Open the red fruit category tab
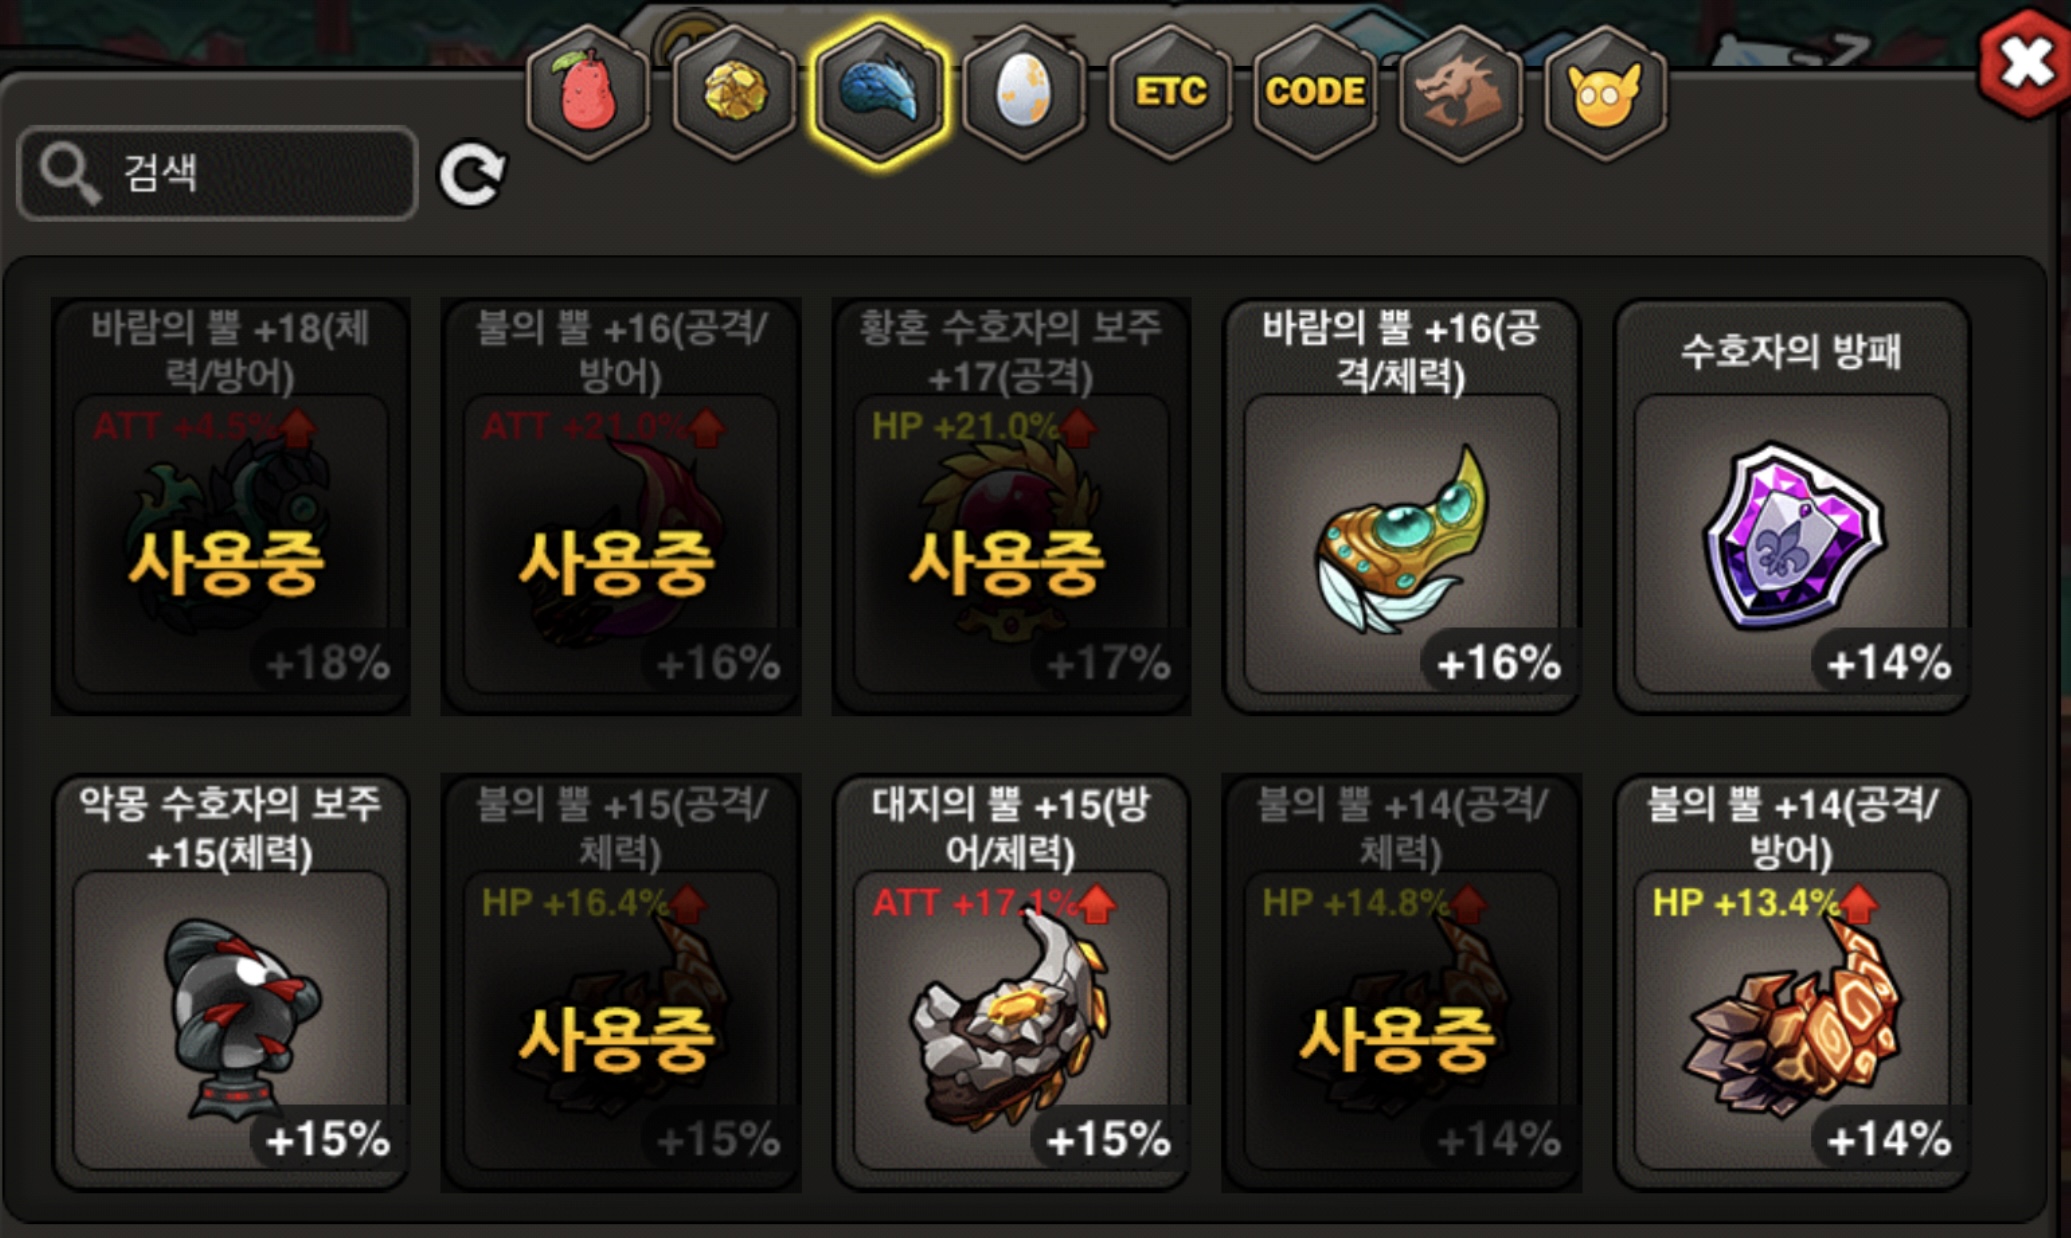The image size is (2071, 1238). point(588,93)
